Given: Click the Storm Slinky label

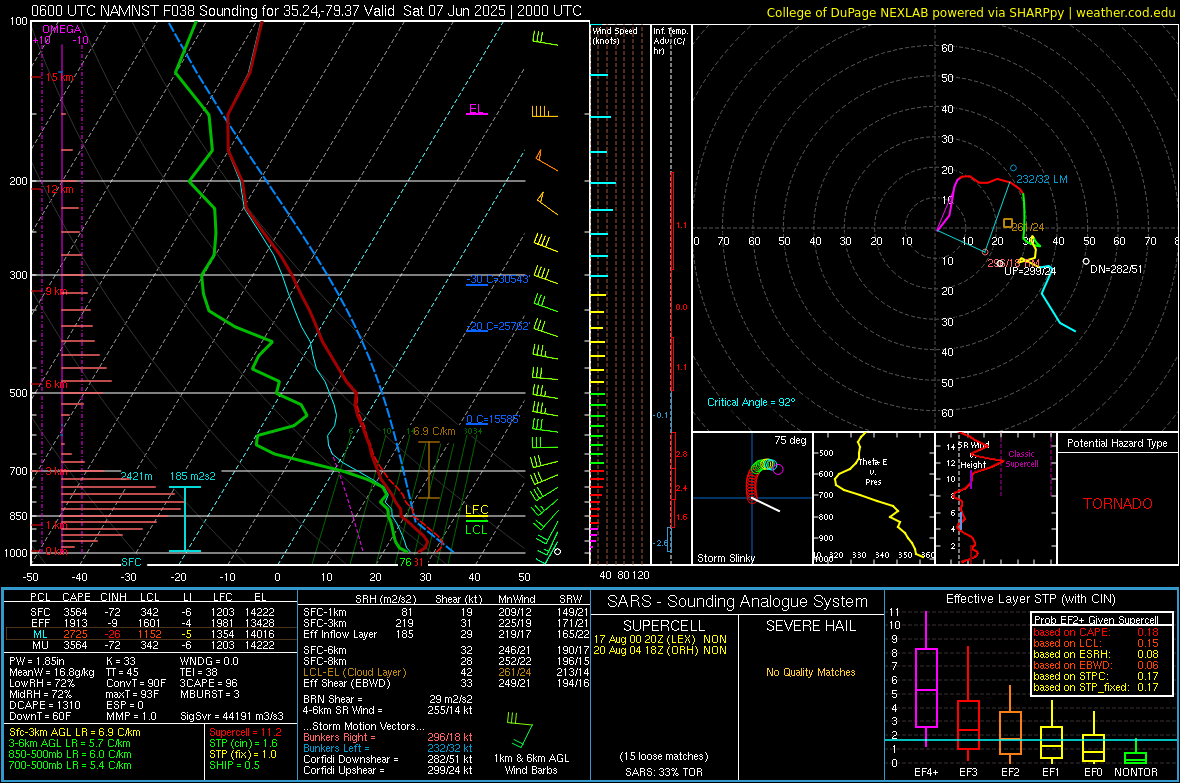Looking at the screenshot, I should coord(726,558).
